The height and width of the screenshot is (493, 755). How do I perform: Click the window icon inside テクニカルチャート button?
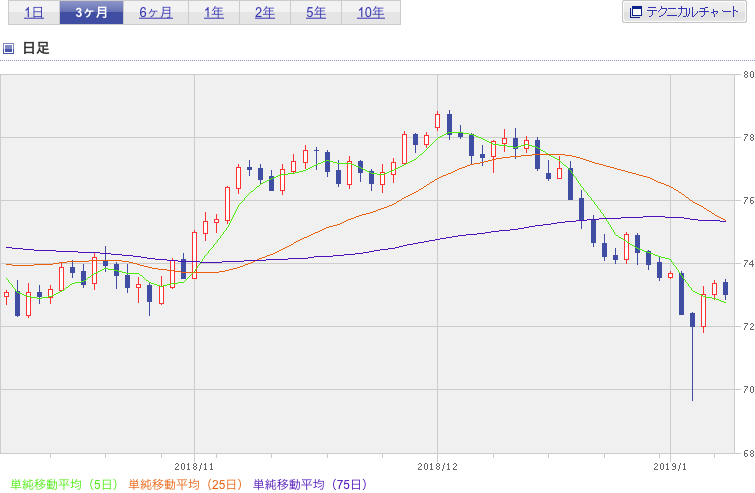click(x=636, y=12)
